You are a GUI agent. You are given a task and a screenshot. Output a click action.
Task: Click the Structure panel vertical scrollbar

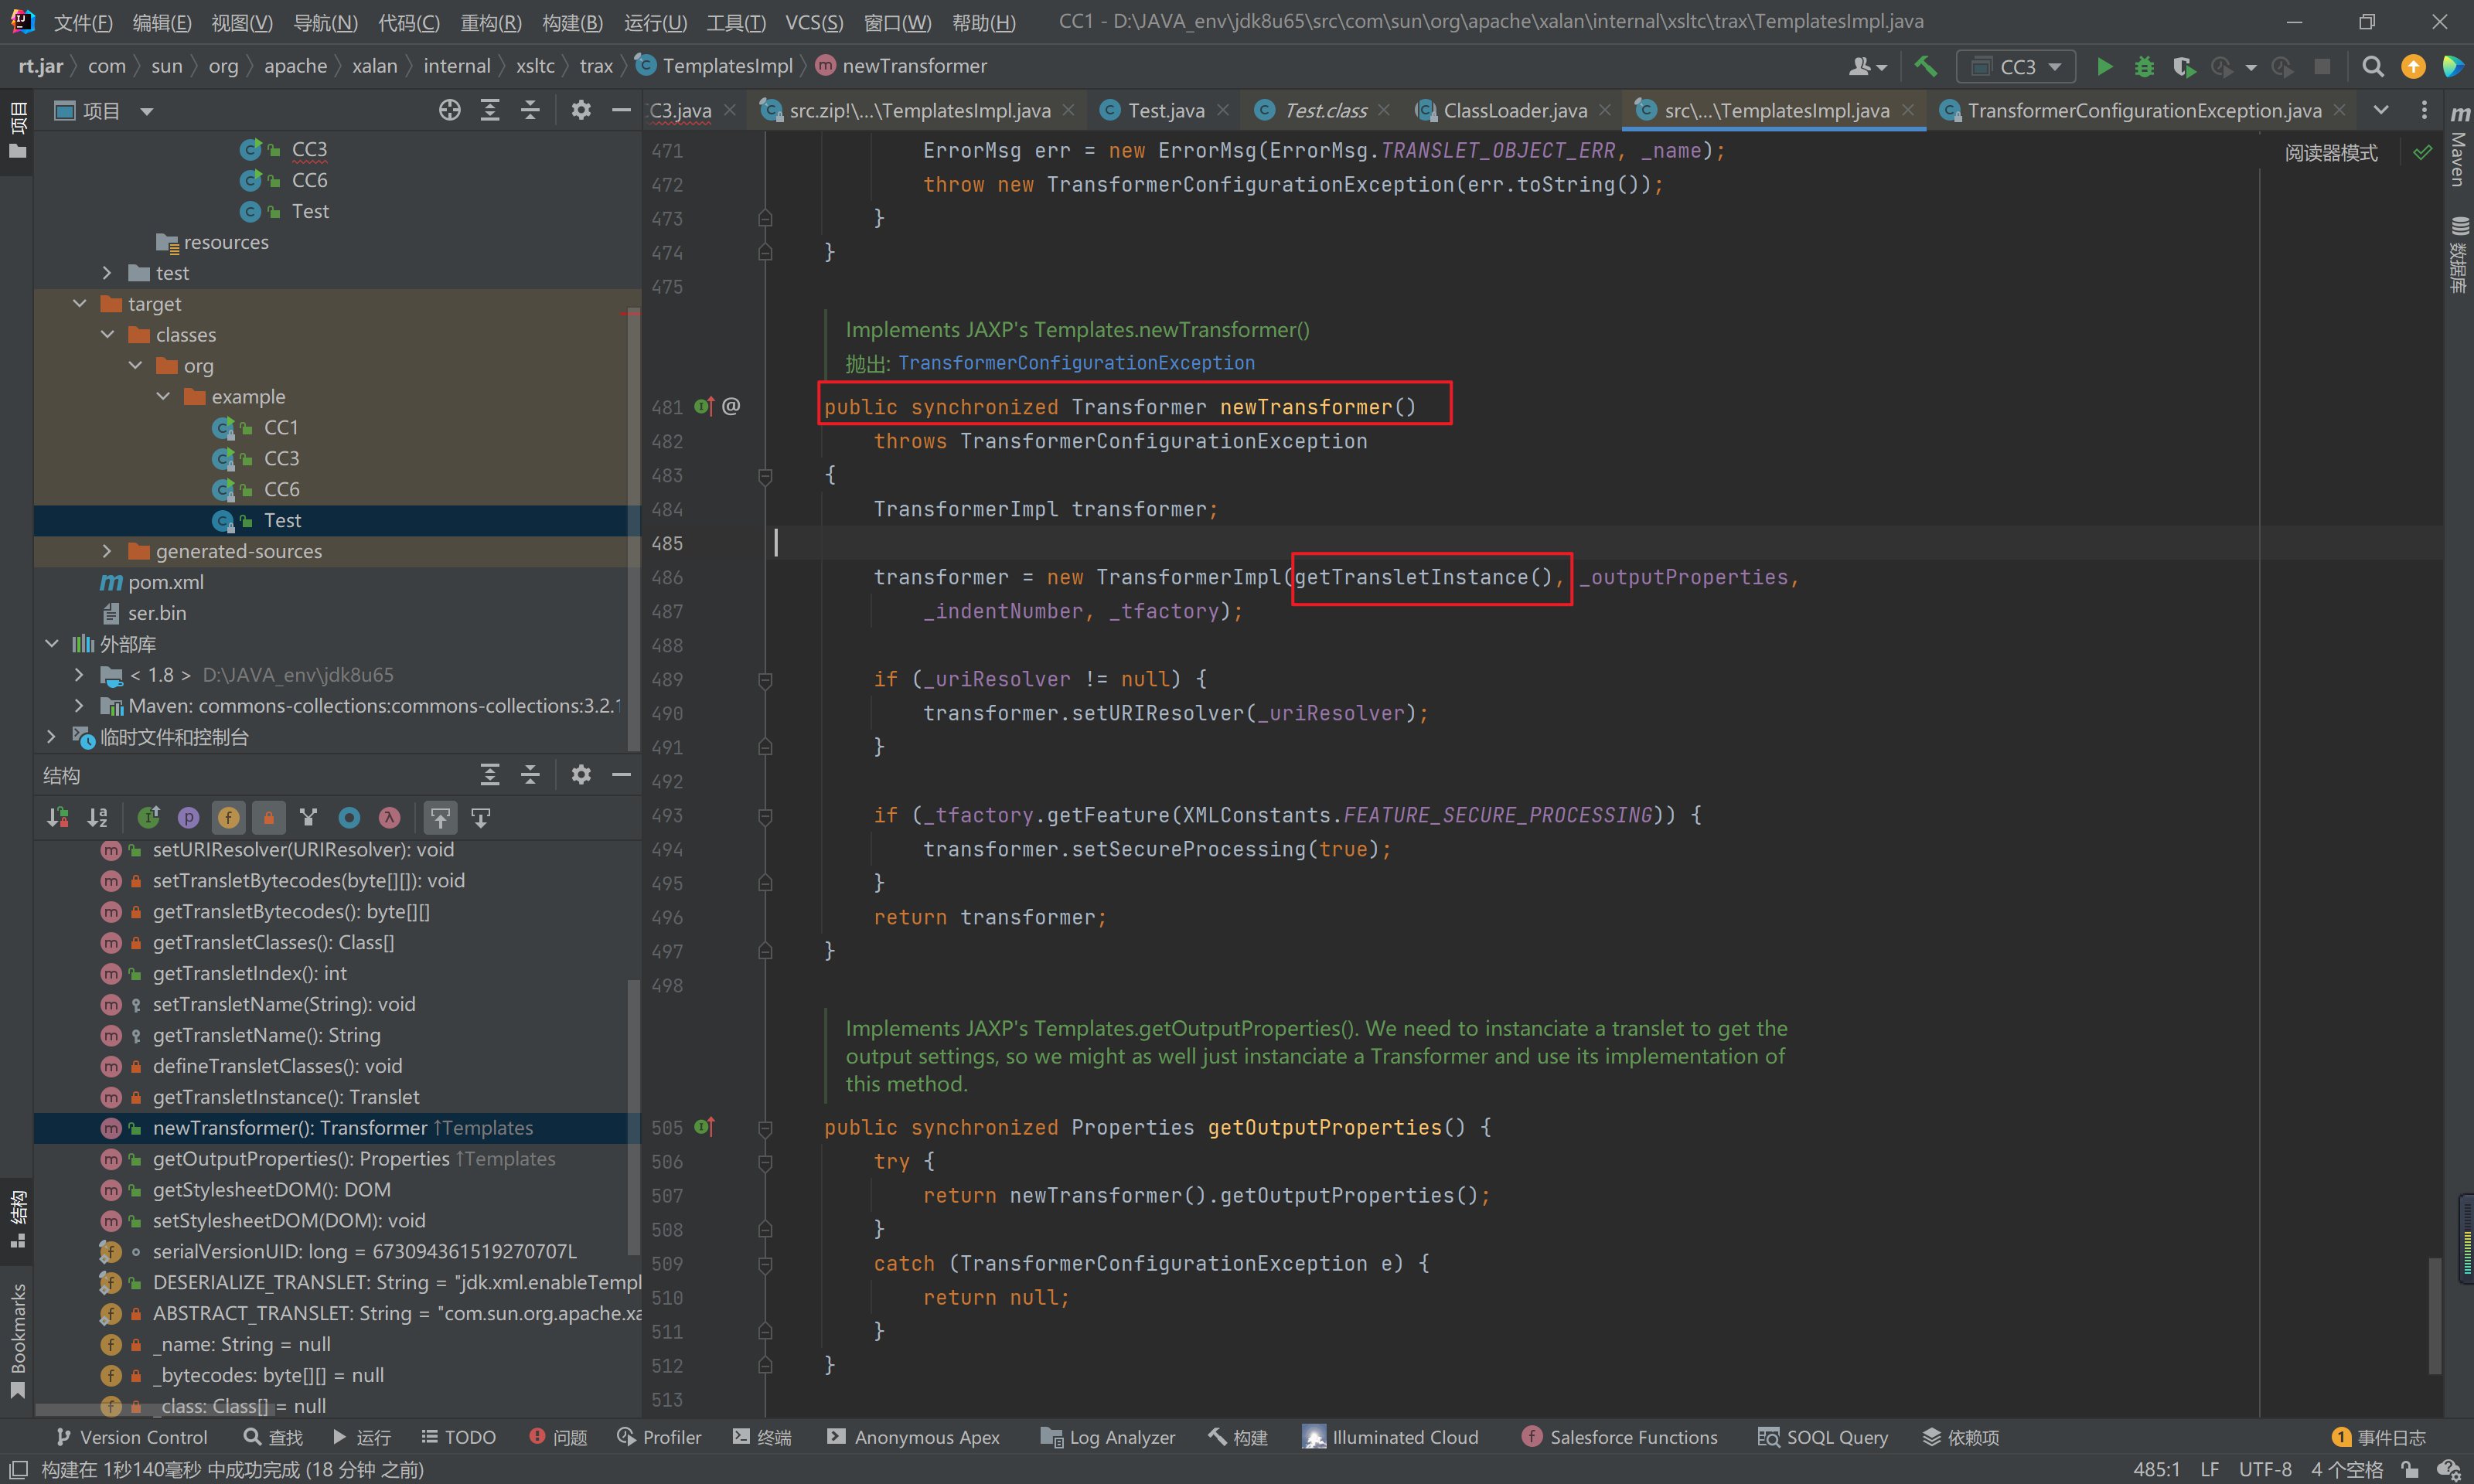tap(633, 1115)
